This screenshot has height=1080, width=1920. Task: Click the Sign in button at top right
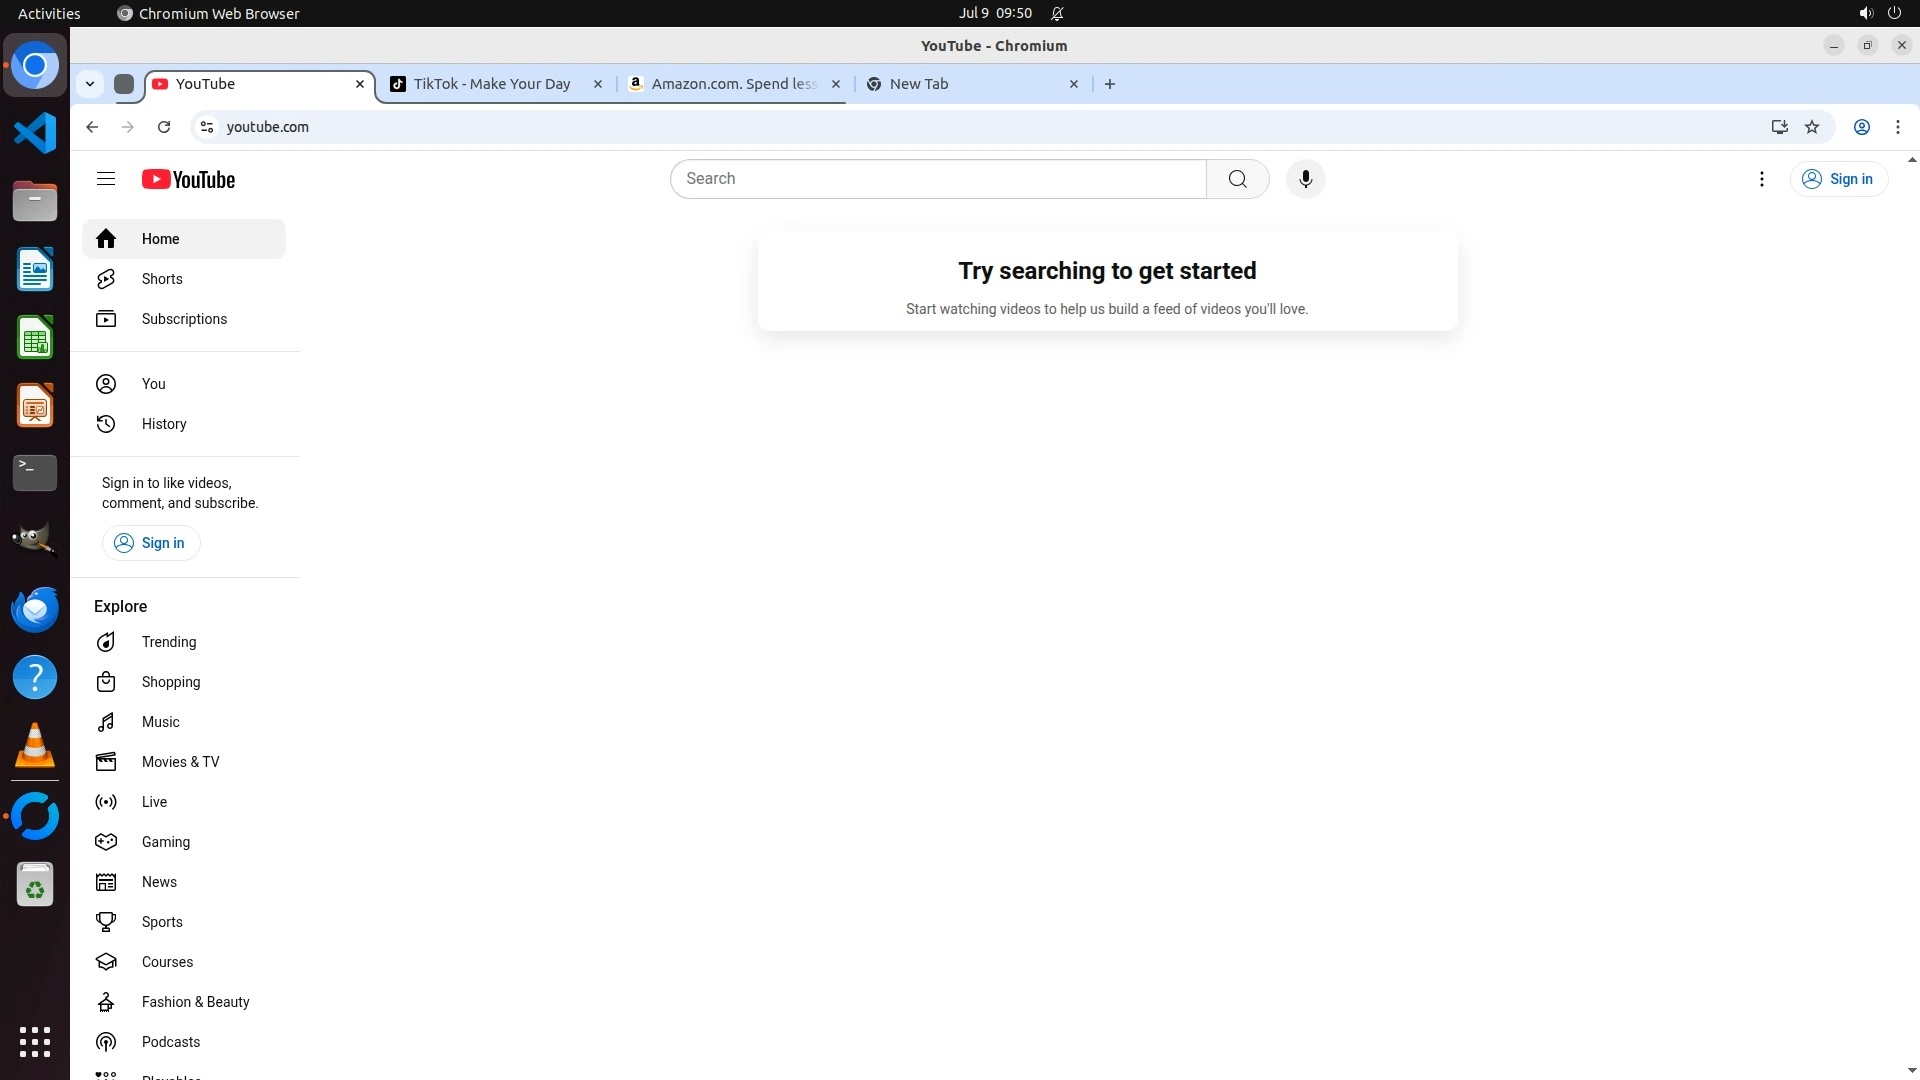pos(1838,179)
